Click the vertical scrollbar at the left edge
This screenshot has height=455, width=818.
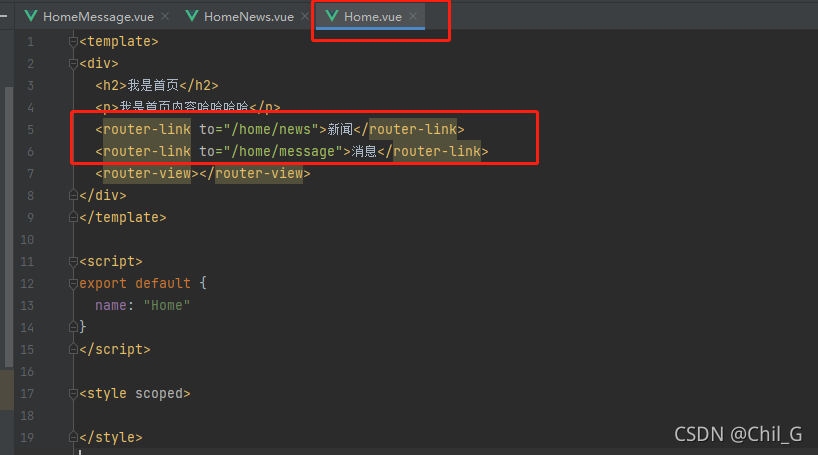[x=8, y=227]
